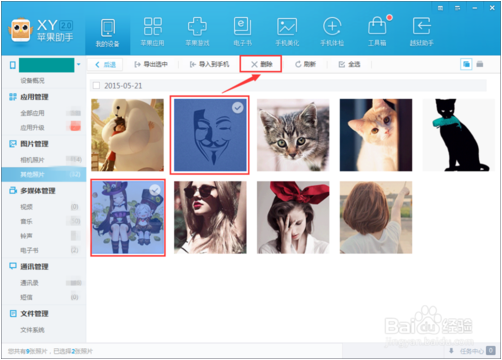The height and width of the screenshot is (360, 502).
Task: Open the window menu dropdown in title bar
Action: [457, 8]
